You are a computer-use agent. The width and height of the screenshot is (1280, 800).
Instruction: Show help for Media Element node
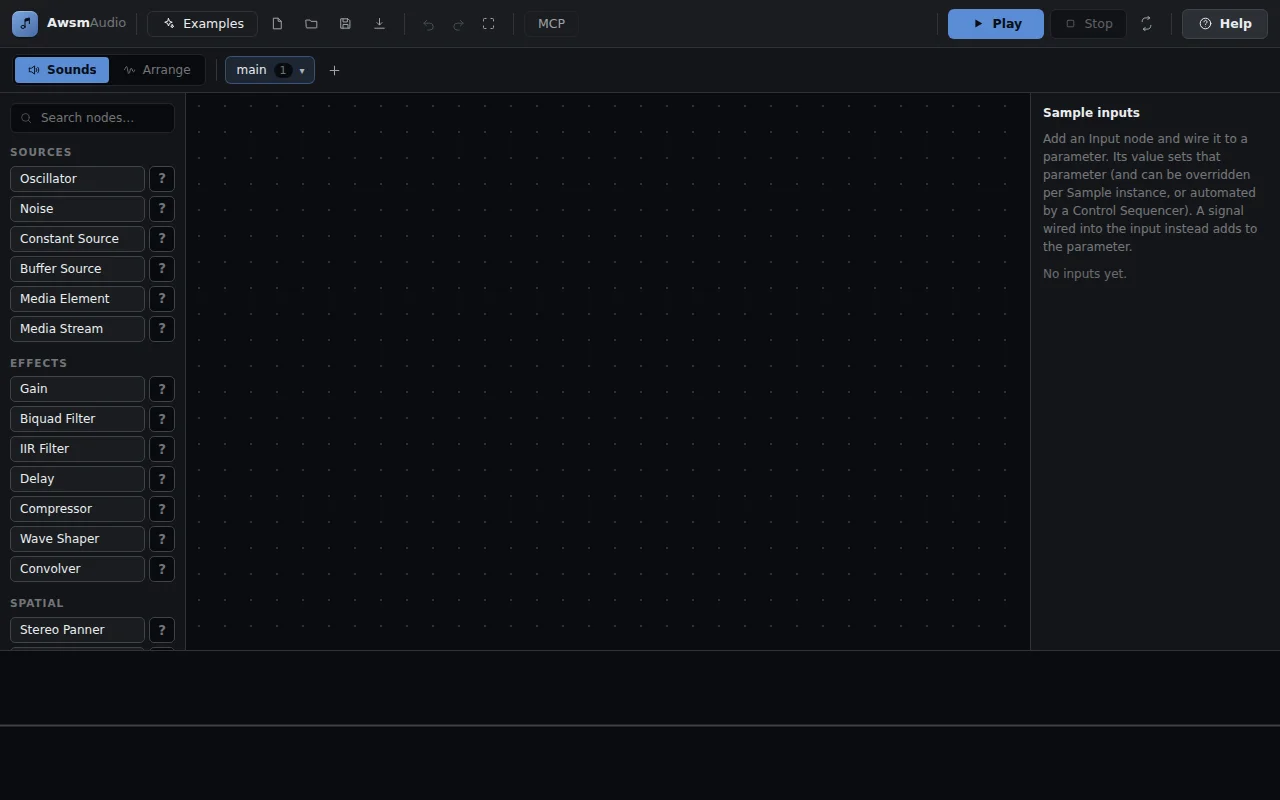pyautogui.click(x=161, y=299)
